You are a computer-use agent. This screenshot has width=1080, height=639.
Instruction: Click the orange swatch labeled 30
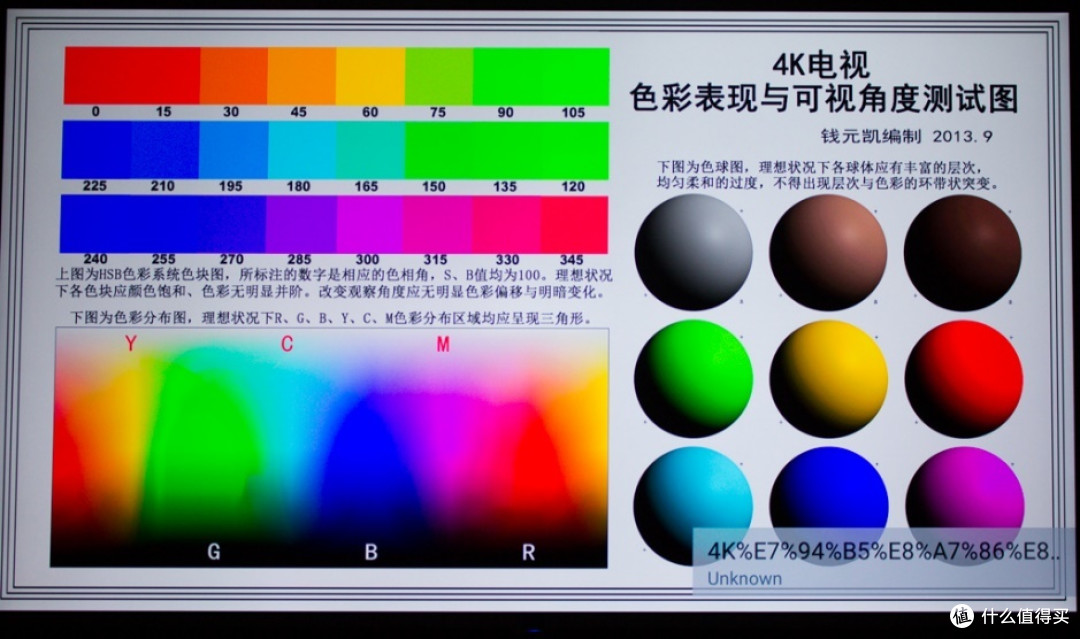(233, 76)
